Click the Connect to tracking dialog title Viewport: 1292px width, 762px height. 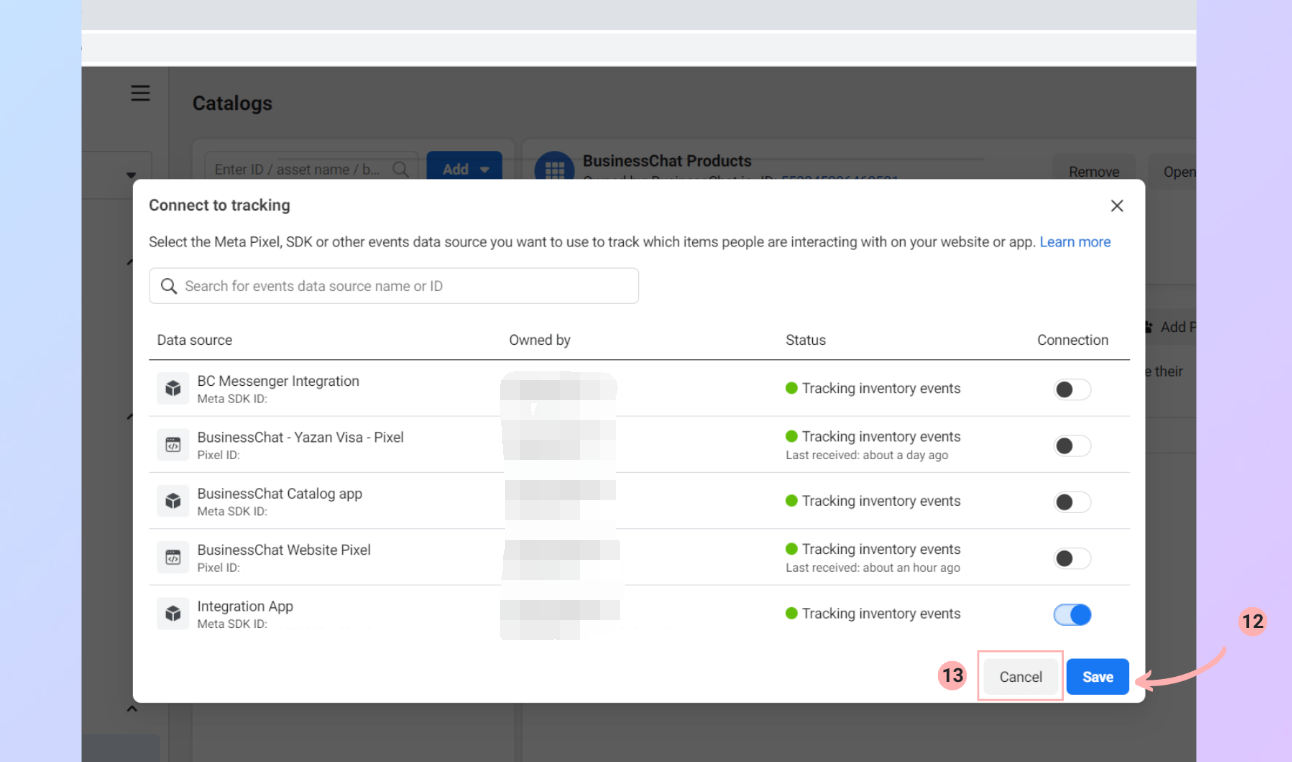(x=219, y=205)
